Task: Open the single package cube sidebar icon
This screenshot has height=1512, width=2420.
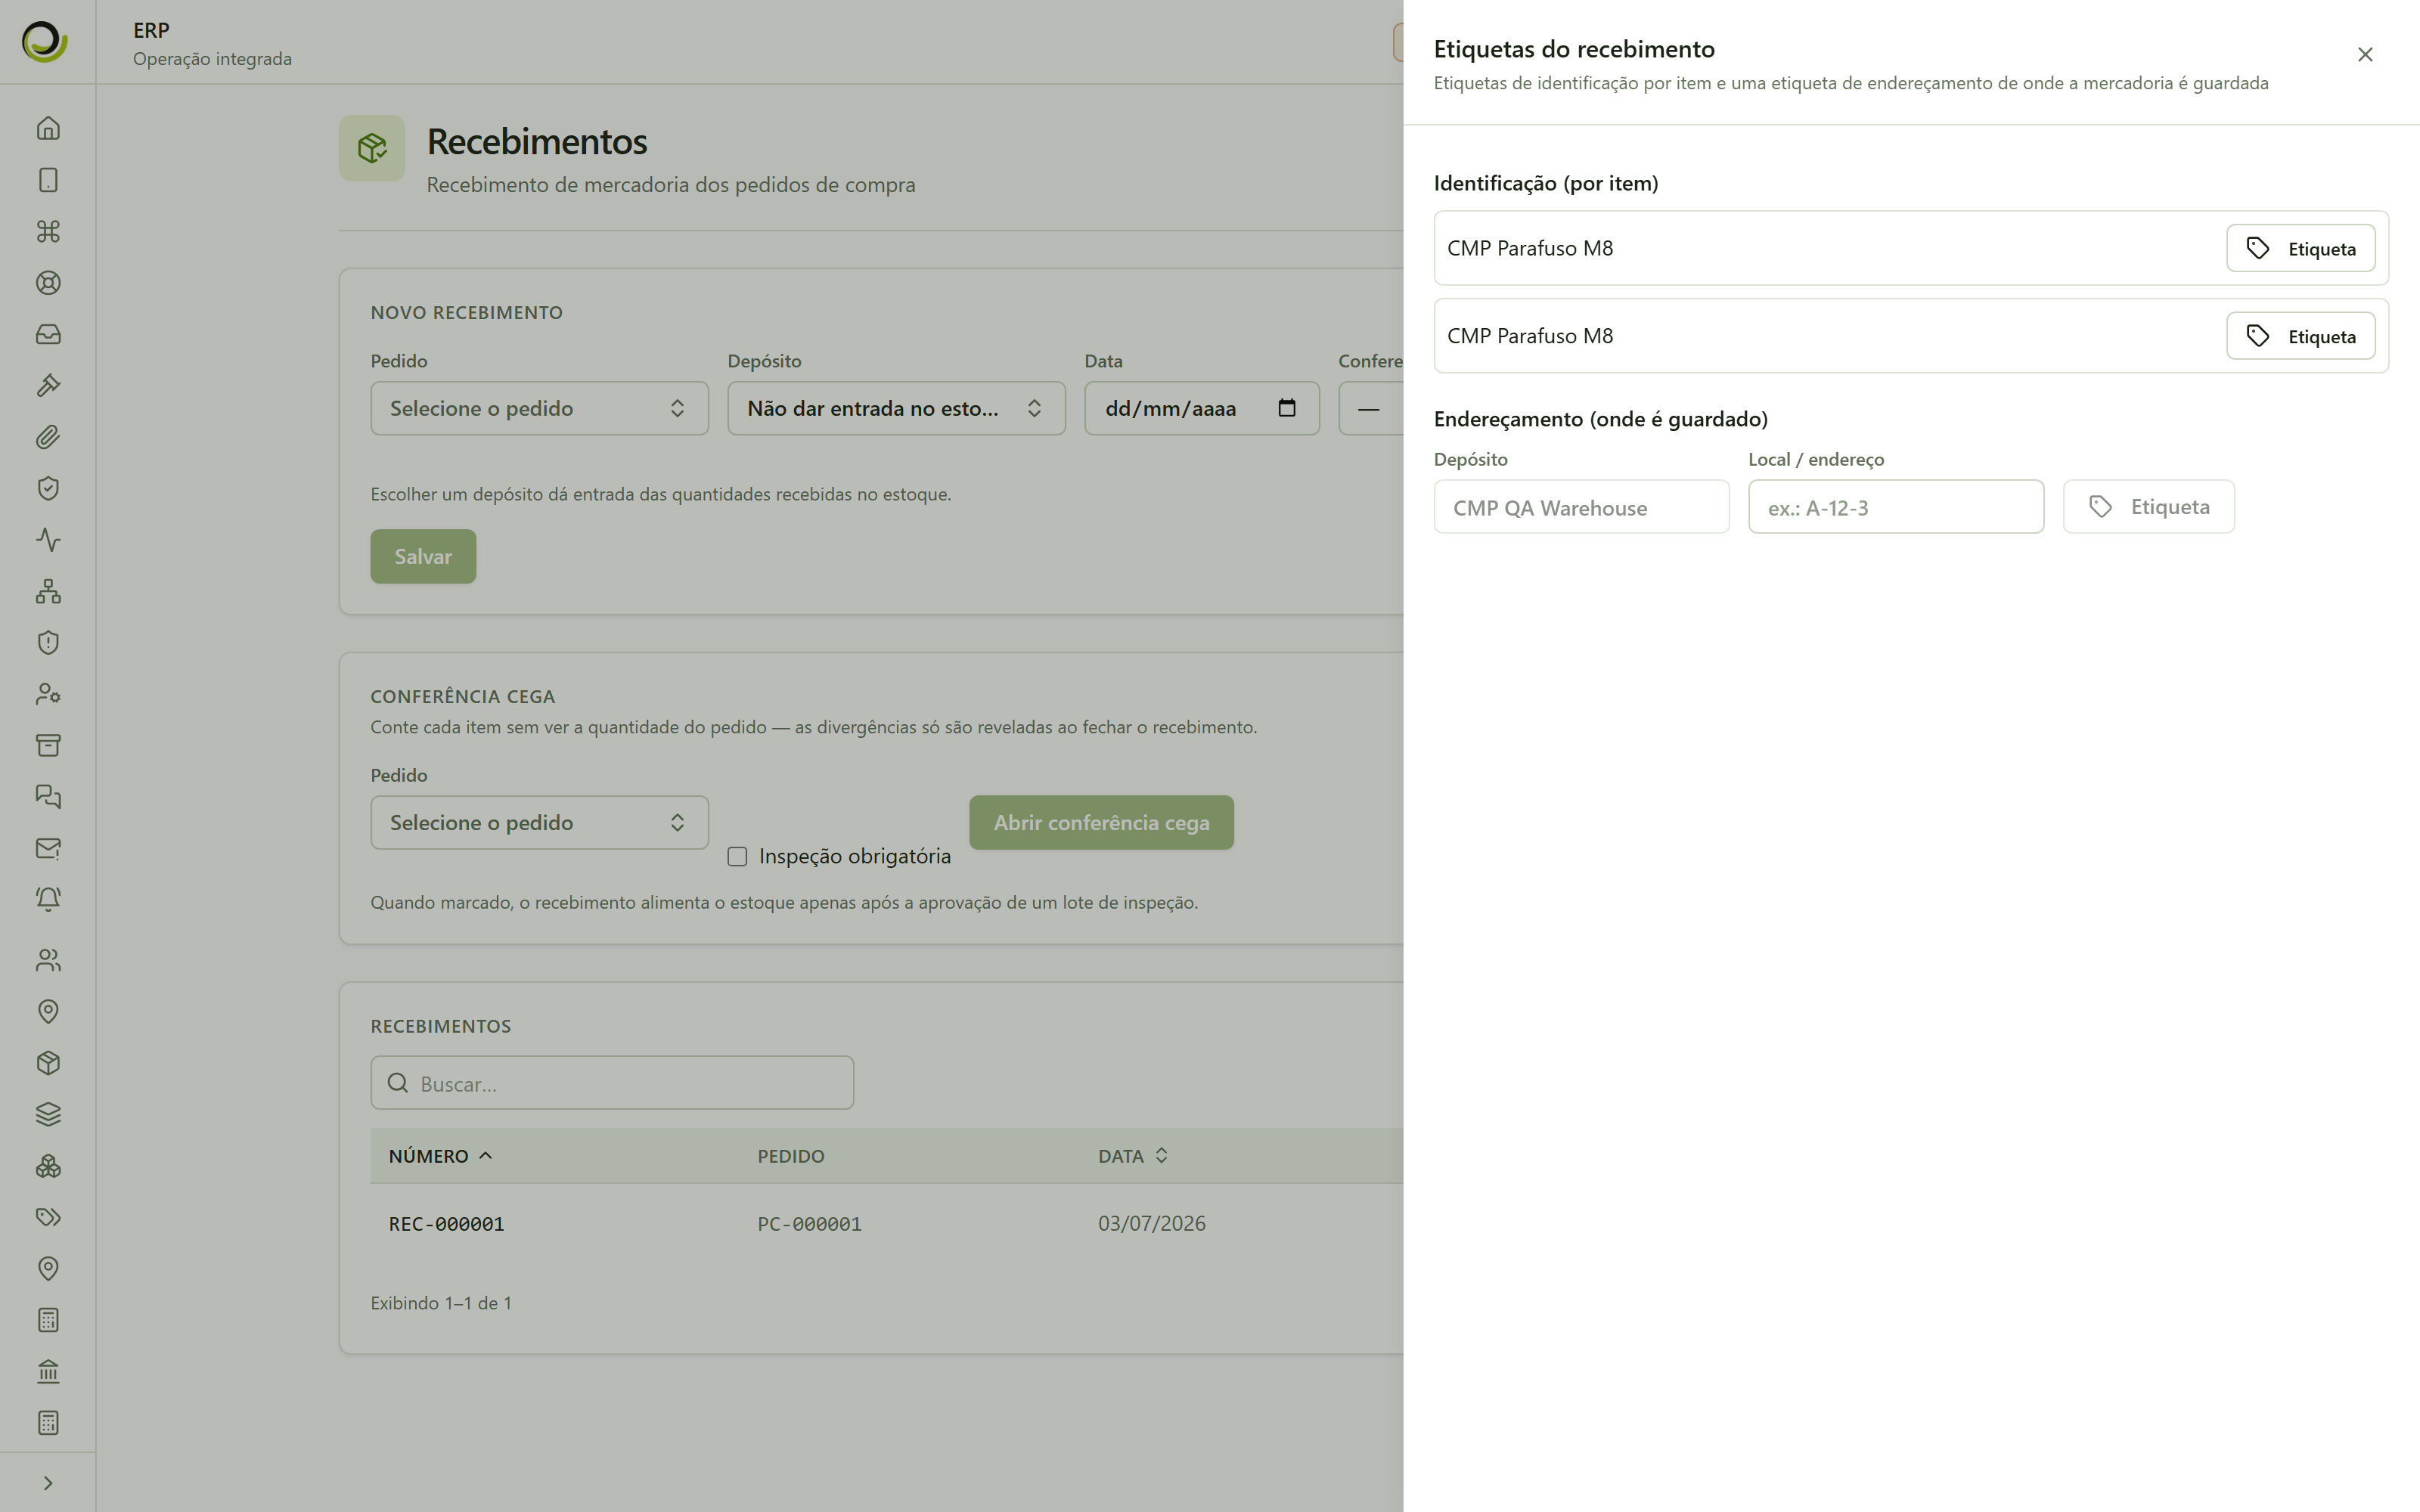Action: tap(48, 1063)
